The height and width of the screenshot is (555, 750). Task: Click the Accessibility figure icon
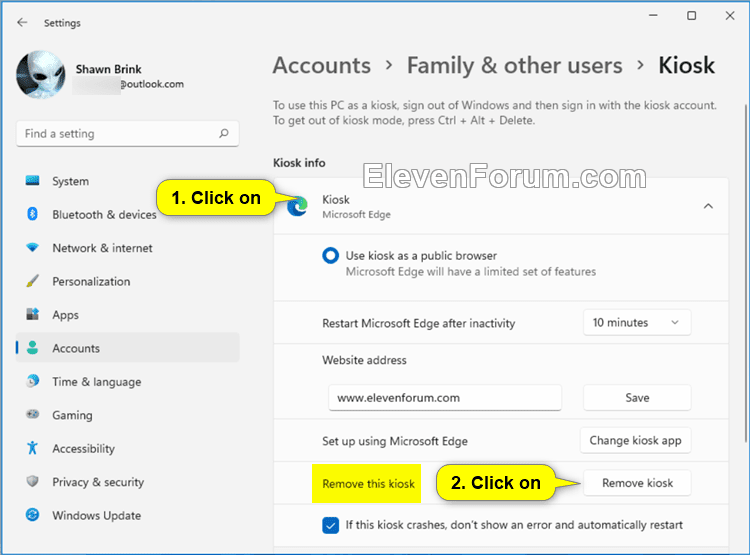coord(33,448)
